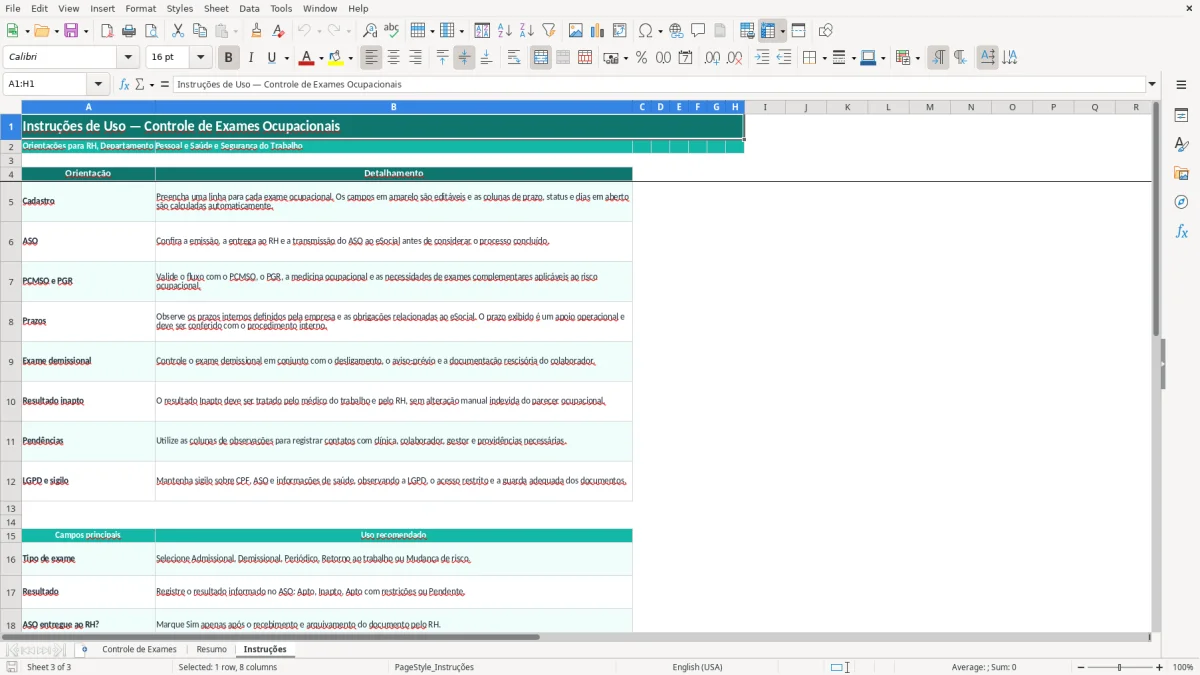Open the Font Color dropdown arrow
Image resolution: width=1200 pixels, height=675 pixels.
tap(320, 58)
